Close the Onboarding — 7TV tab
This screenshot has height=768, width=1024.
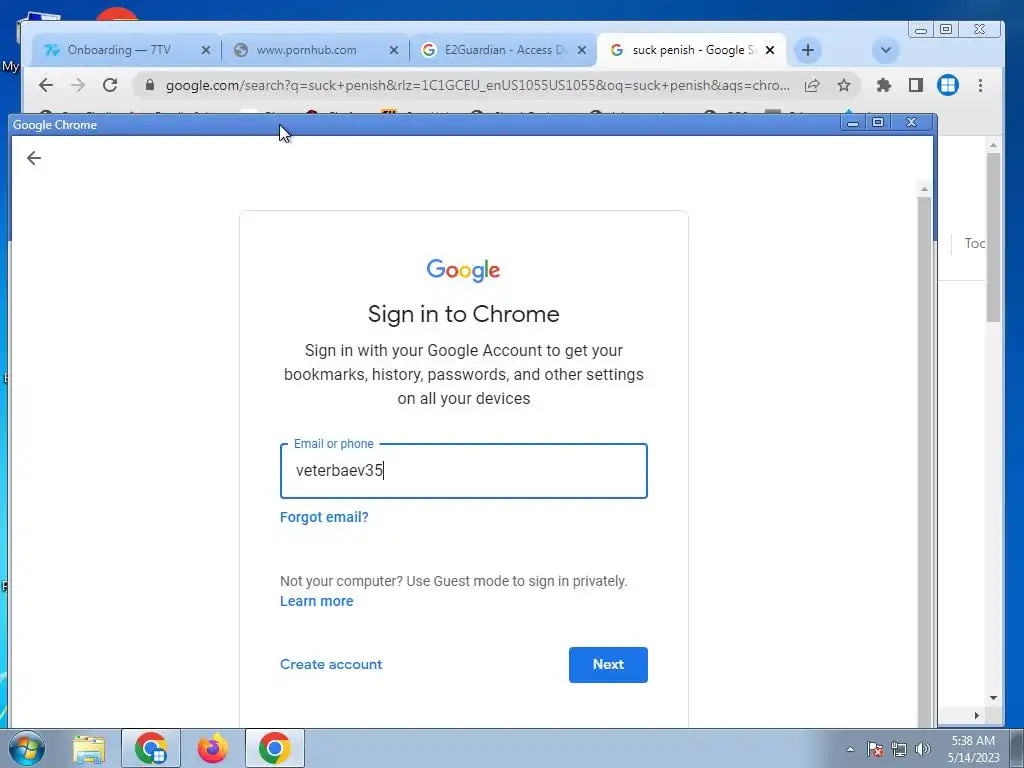point(206,50)
